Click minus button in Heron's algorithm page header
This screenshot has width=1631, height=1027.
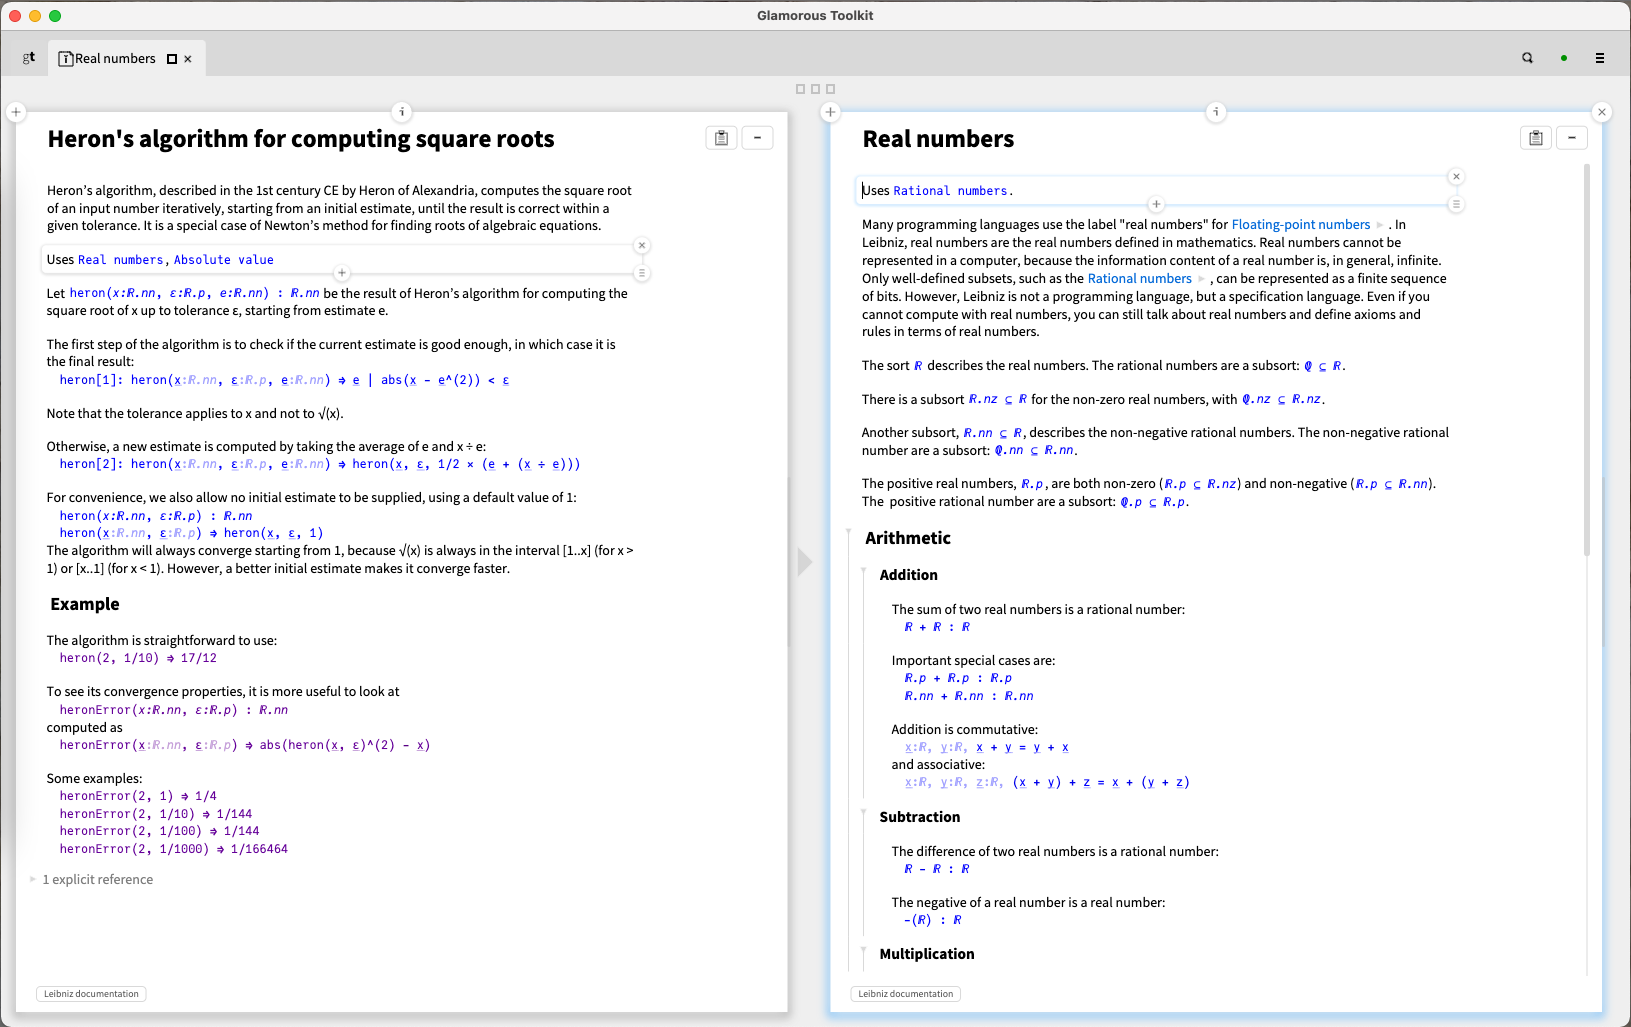pyautogui.click(x=757, y=138)
